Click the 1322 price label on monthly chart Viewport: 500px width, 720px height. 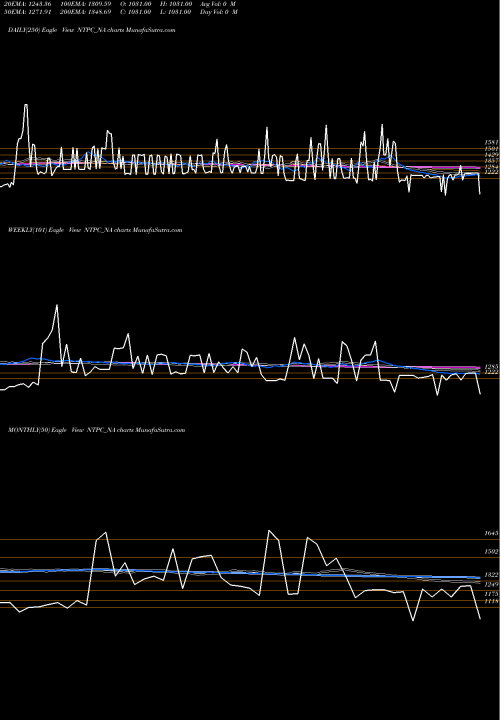pyautogui.click(x=491, y=575)
